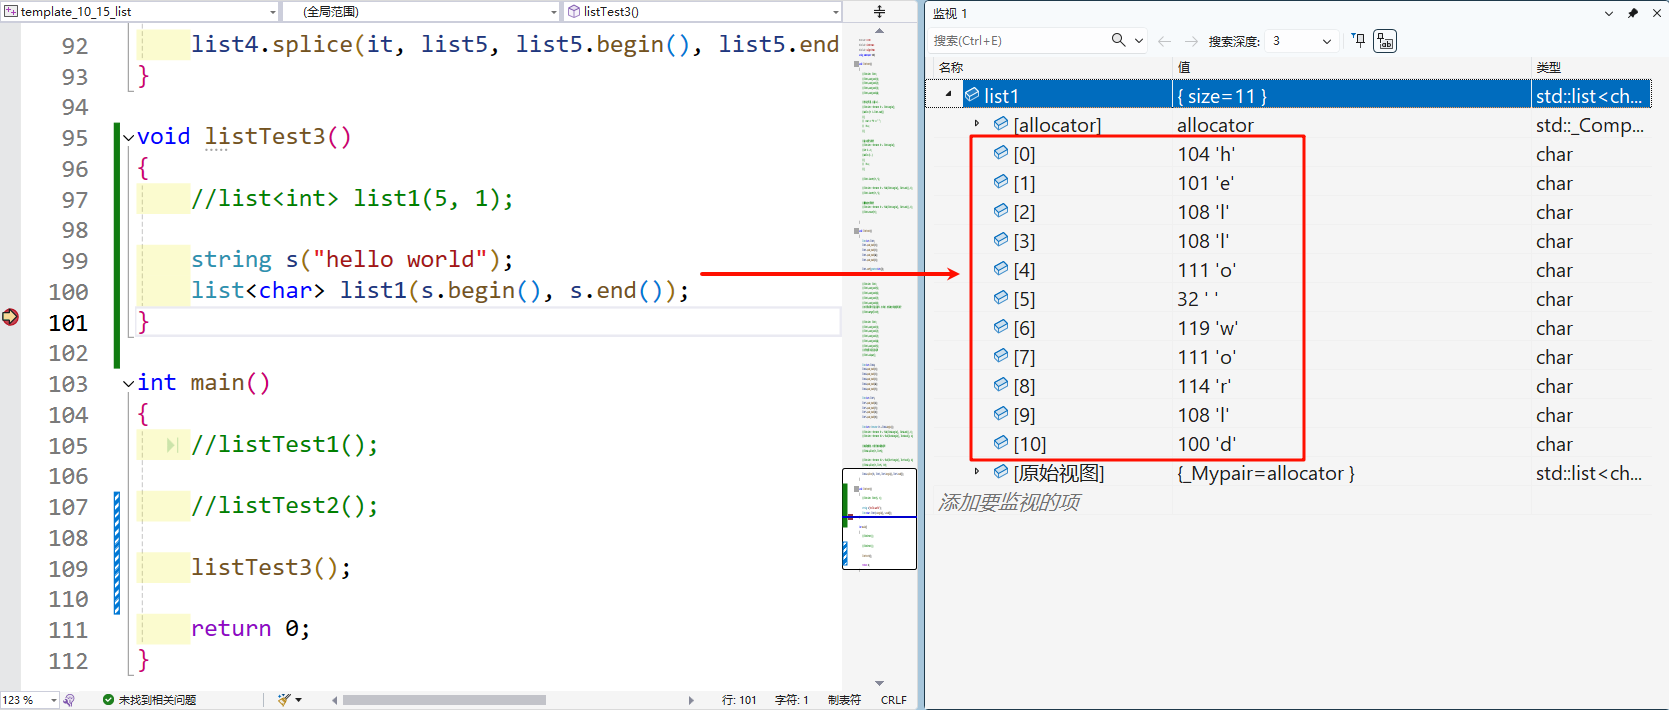Viewport: 1669px width, 710px height.
Task: Click the template_10_15_list project icon
Action: click(11, 12)
